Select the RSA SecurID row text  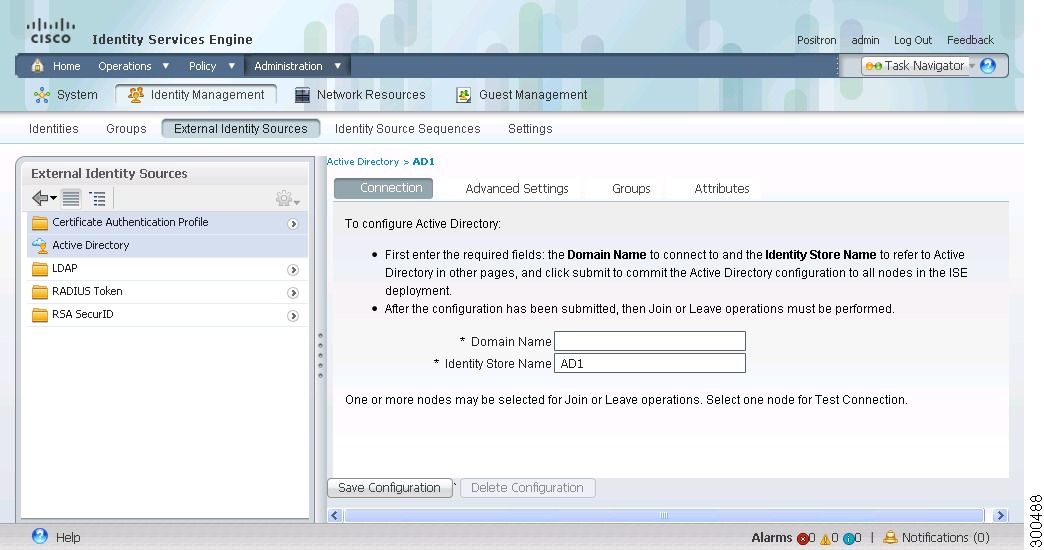tap(83, 314)
